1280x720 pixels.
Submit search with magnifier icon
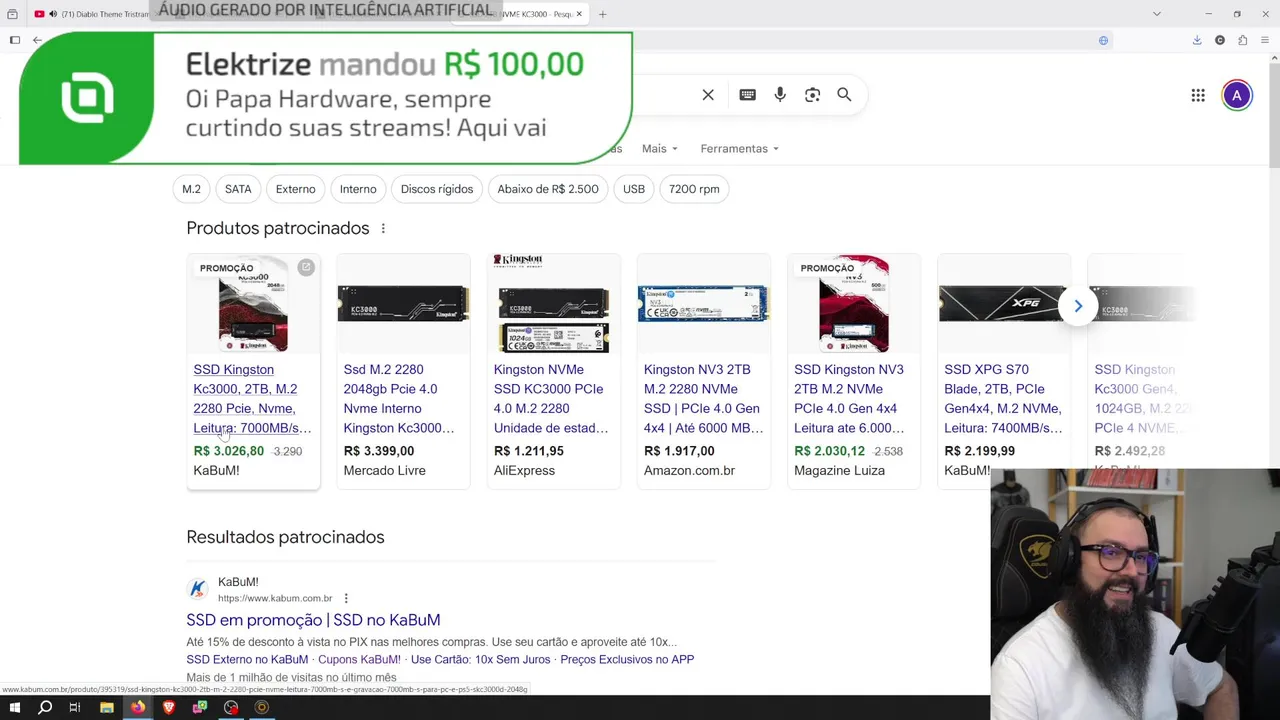[x=844, y=95]
